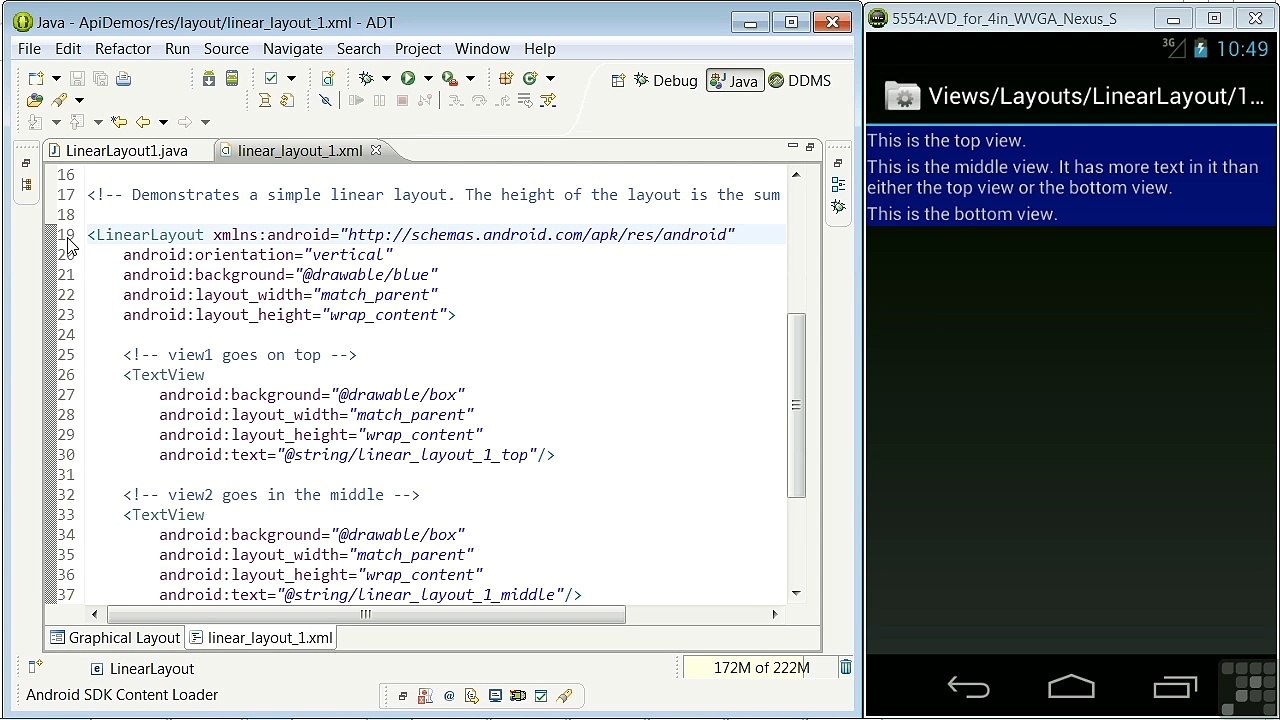Switch to the DDMS perspective

[x=800, y=81]
